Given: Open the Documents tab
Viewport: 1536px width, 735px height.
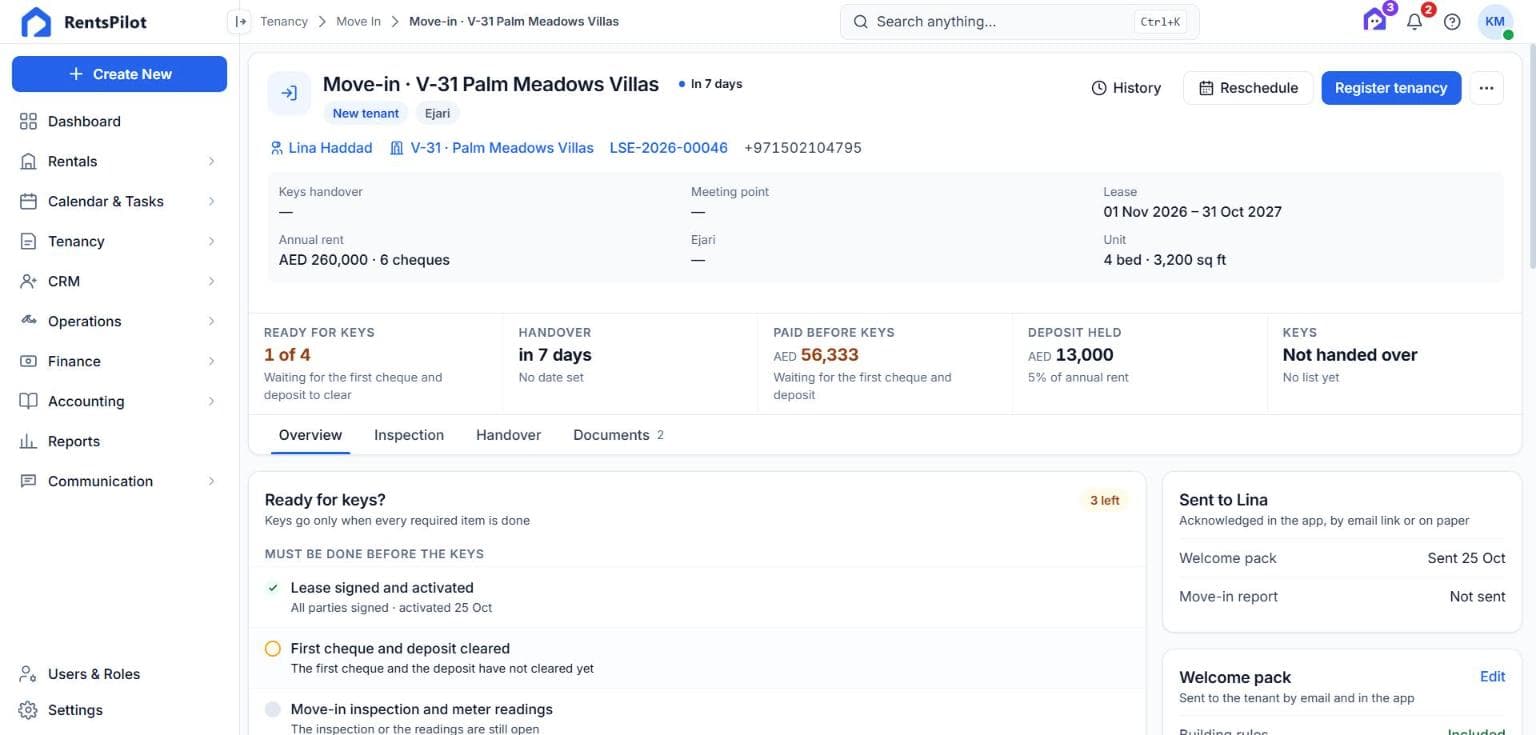Looking at the screenshot, I should point(618,435).
